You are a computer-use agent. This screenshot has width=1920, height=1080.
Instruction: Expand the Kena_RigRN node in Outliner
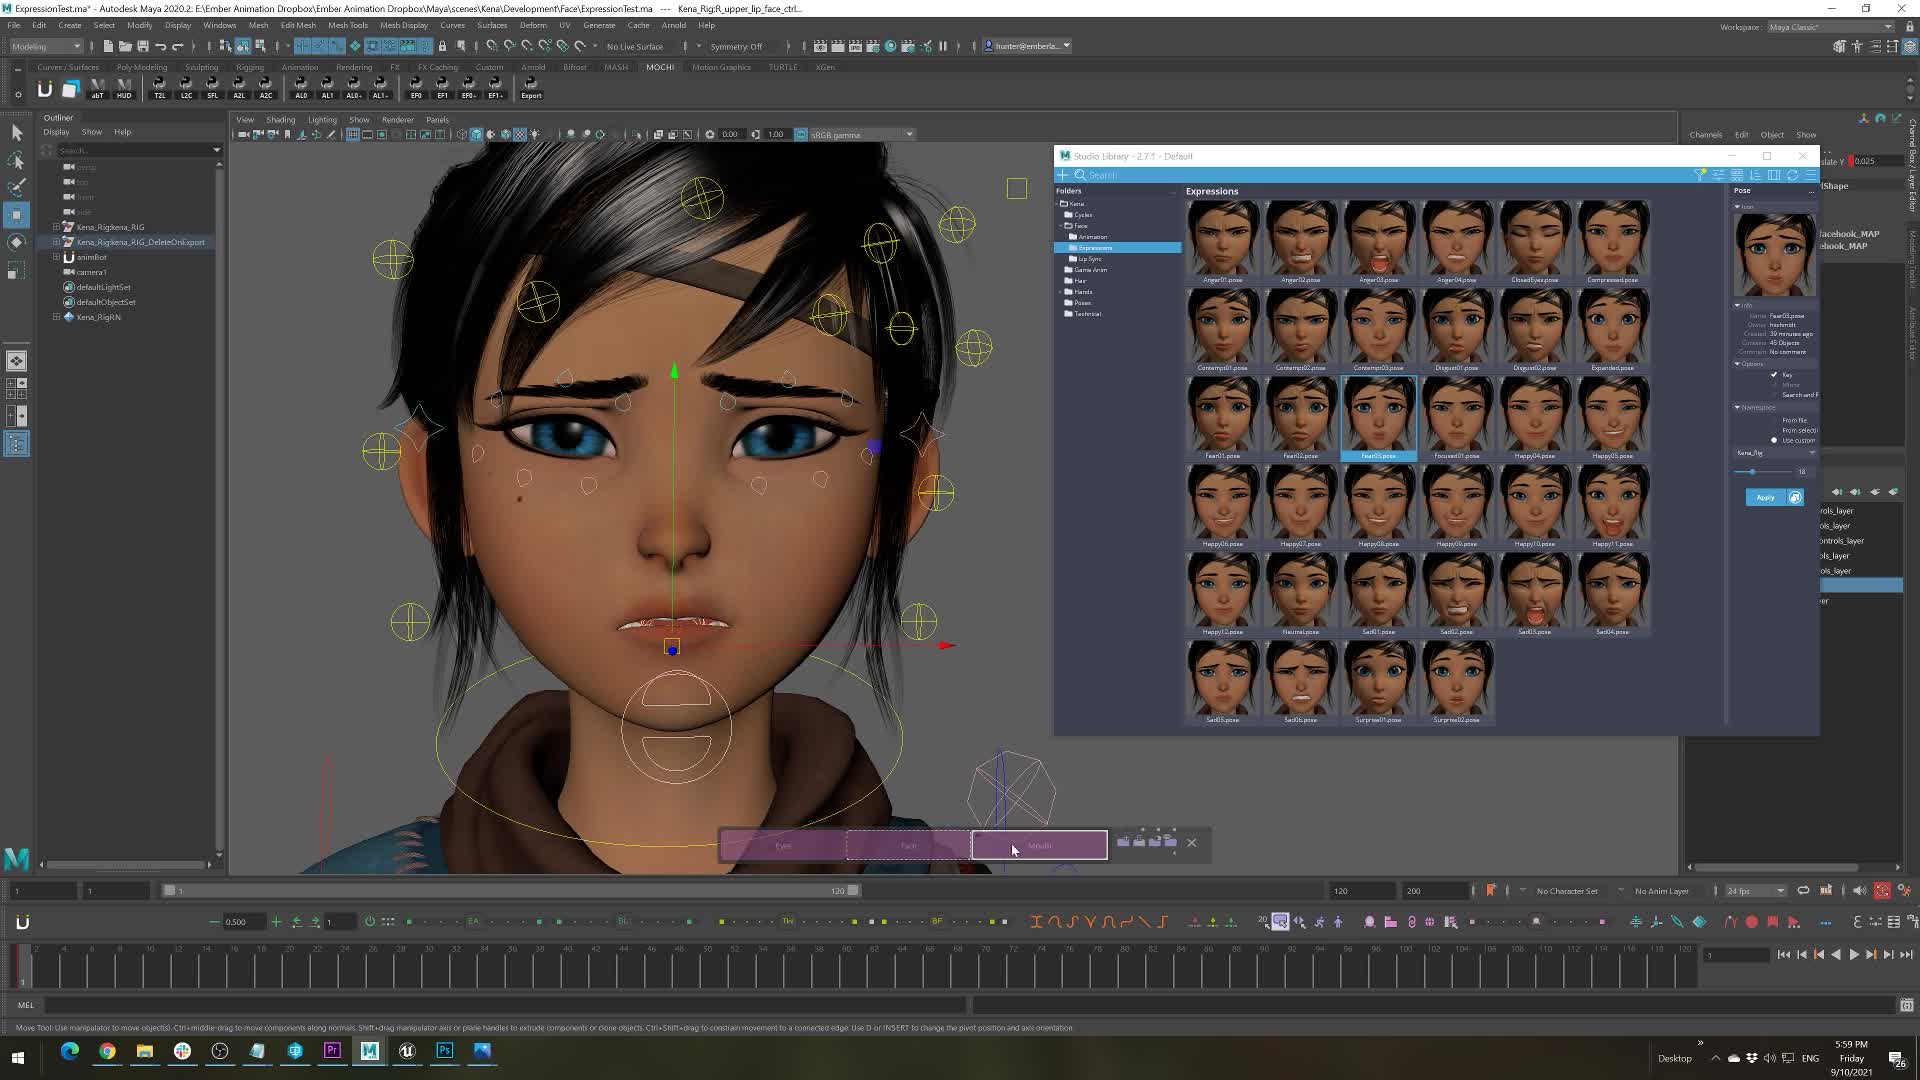pyautogui.click(x=56, y=317)
